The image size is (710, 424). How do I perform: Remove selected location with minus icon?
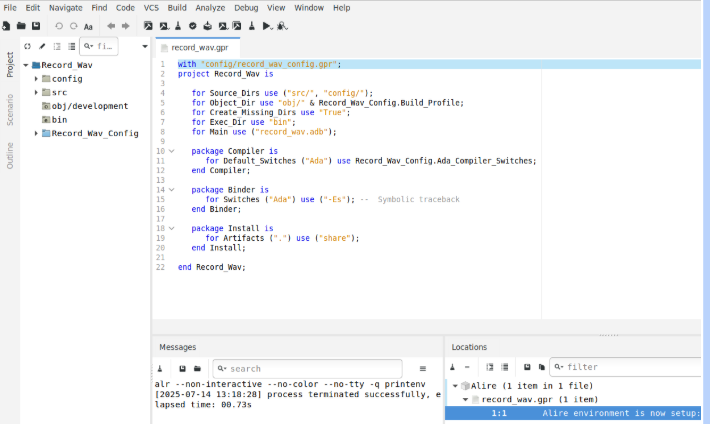click(467, 367)
